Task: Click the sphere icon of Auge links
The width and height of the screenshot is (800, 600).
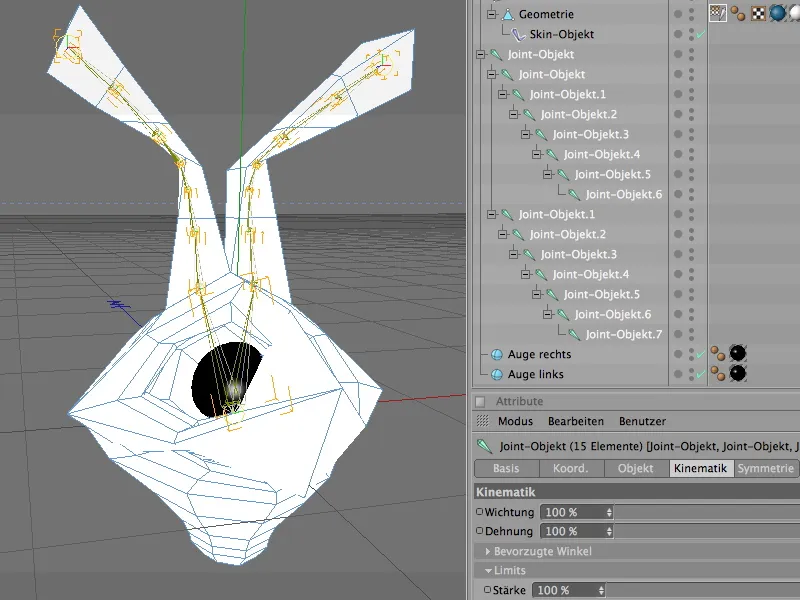Action: [x=496, y=374]
